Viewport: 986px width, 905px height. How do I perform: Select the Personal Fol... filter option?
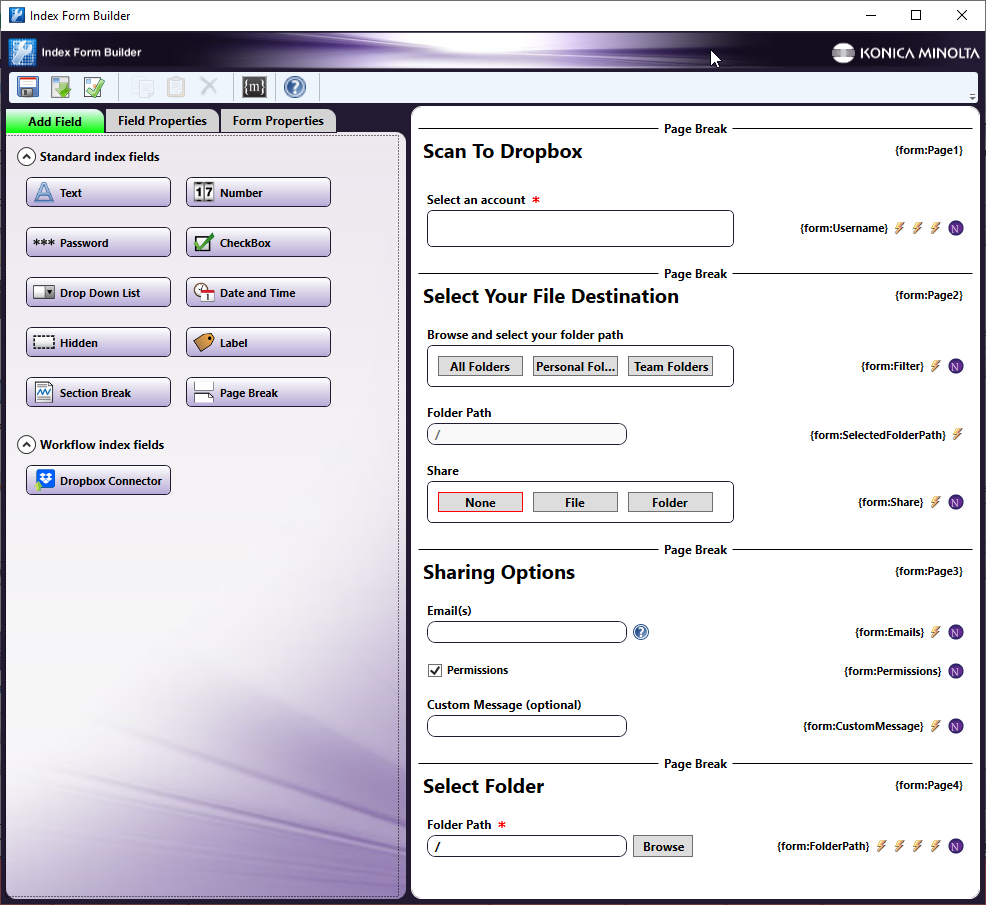(575, 367)
